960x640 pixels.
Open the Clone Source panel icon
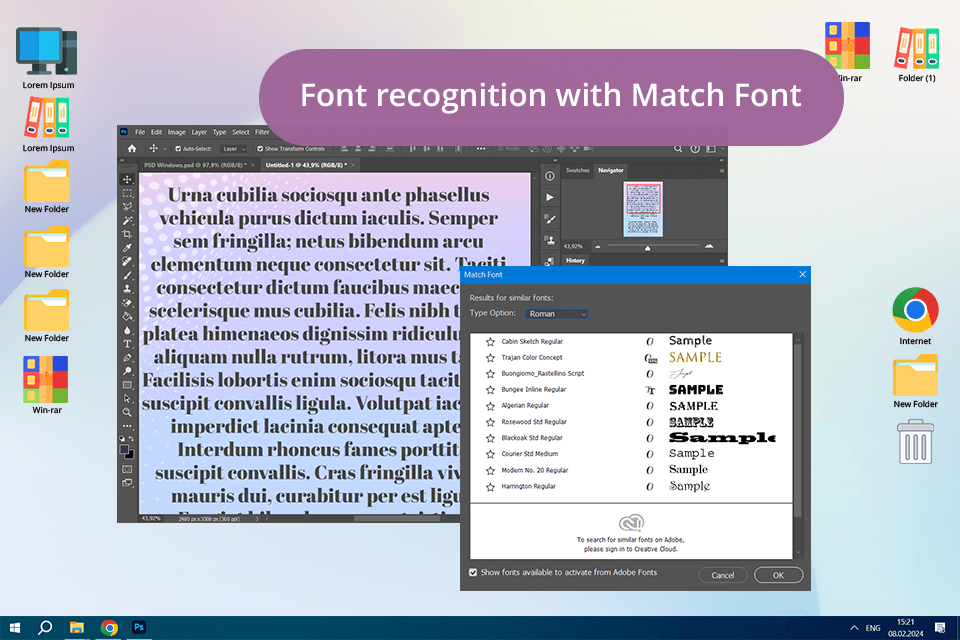pos(550,240)
